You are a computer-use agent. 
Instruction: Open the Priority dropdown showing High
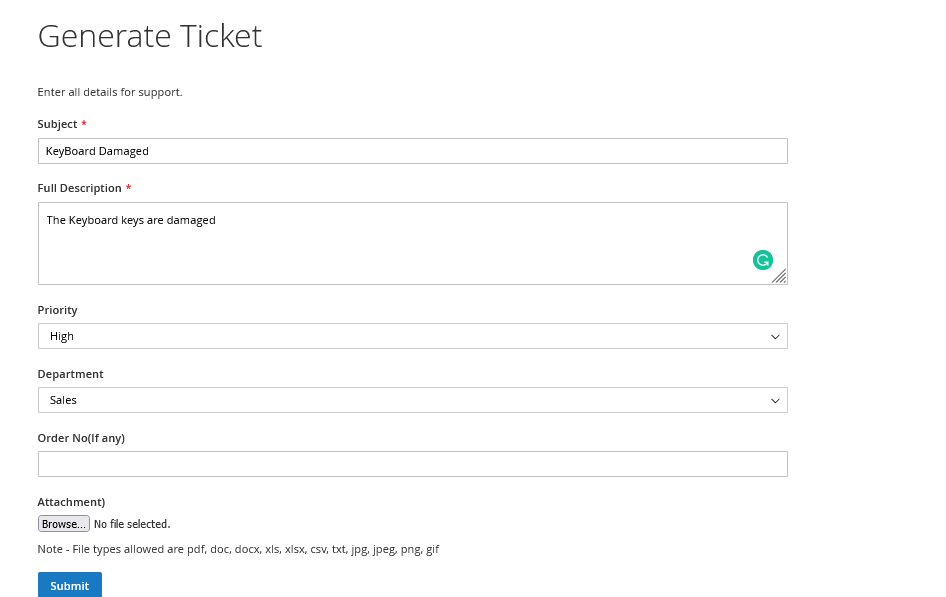coord(413,336)
